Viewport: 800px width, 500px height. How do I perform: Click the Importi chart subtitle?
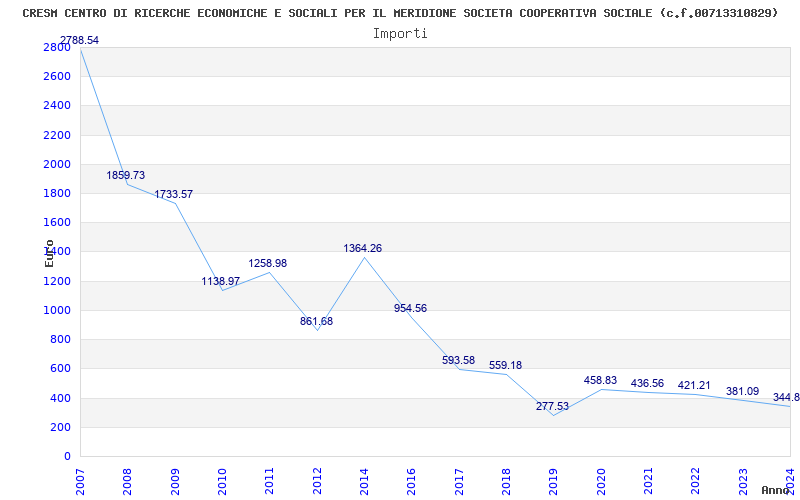point(400,33)
